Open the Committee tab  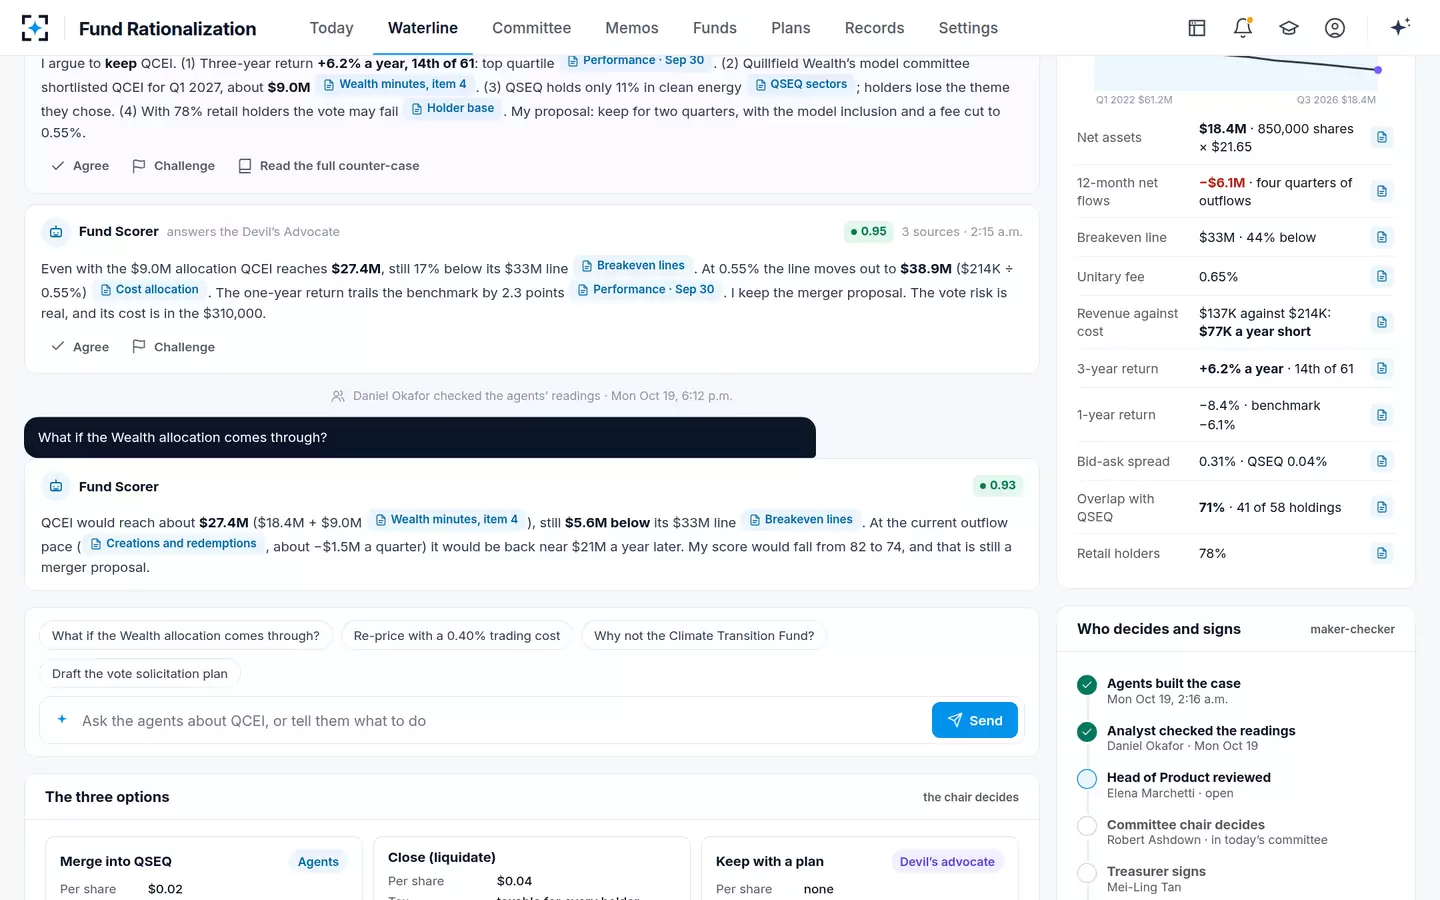point(531,28)
